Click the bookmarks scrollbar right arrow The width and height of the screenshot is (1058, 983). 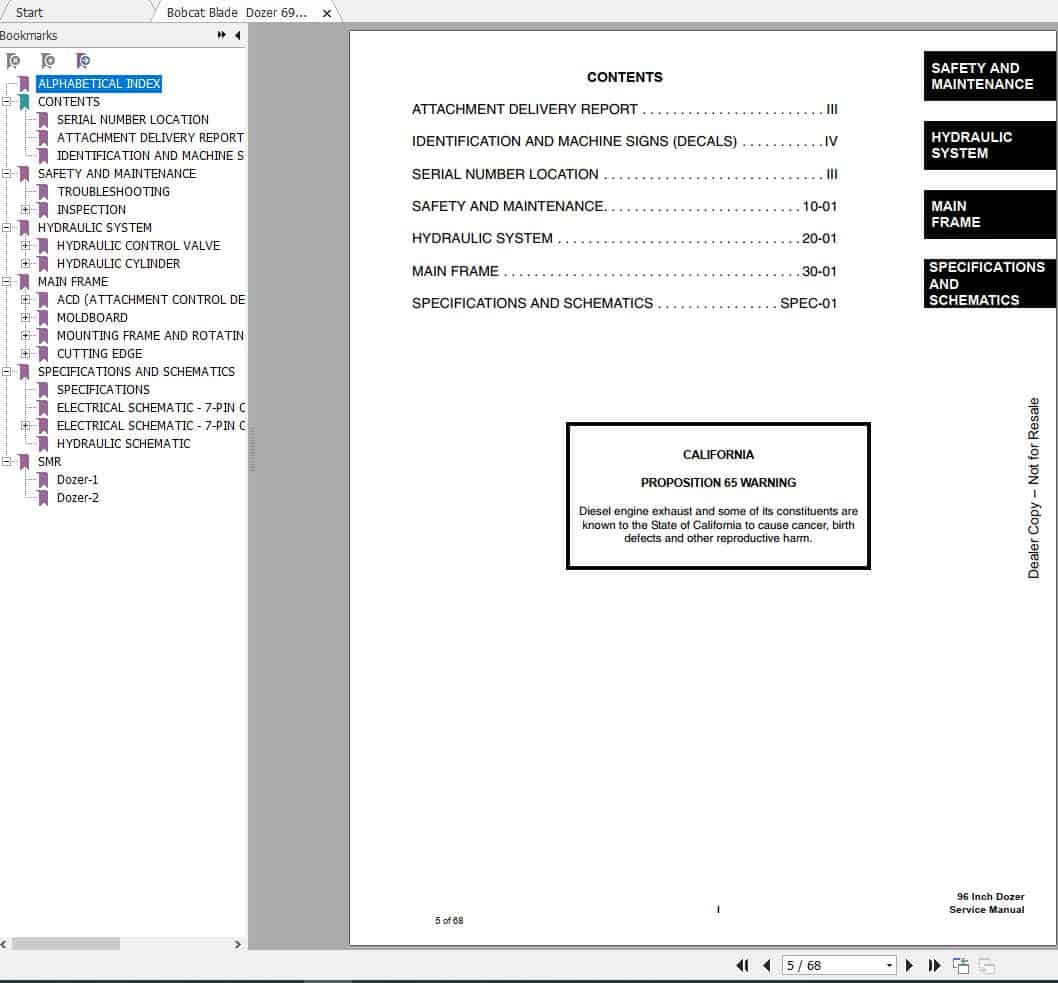[238, 944]
